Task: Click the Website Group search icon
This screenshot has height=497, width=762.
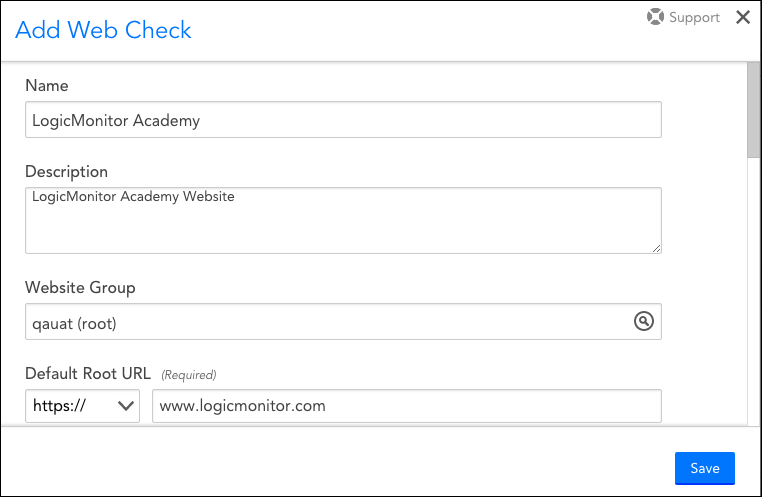Action: pos(644,321)
